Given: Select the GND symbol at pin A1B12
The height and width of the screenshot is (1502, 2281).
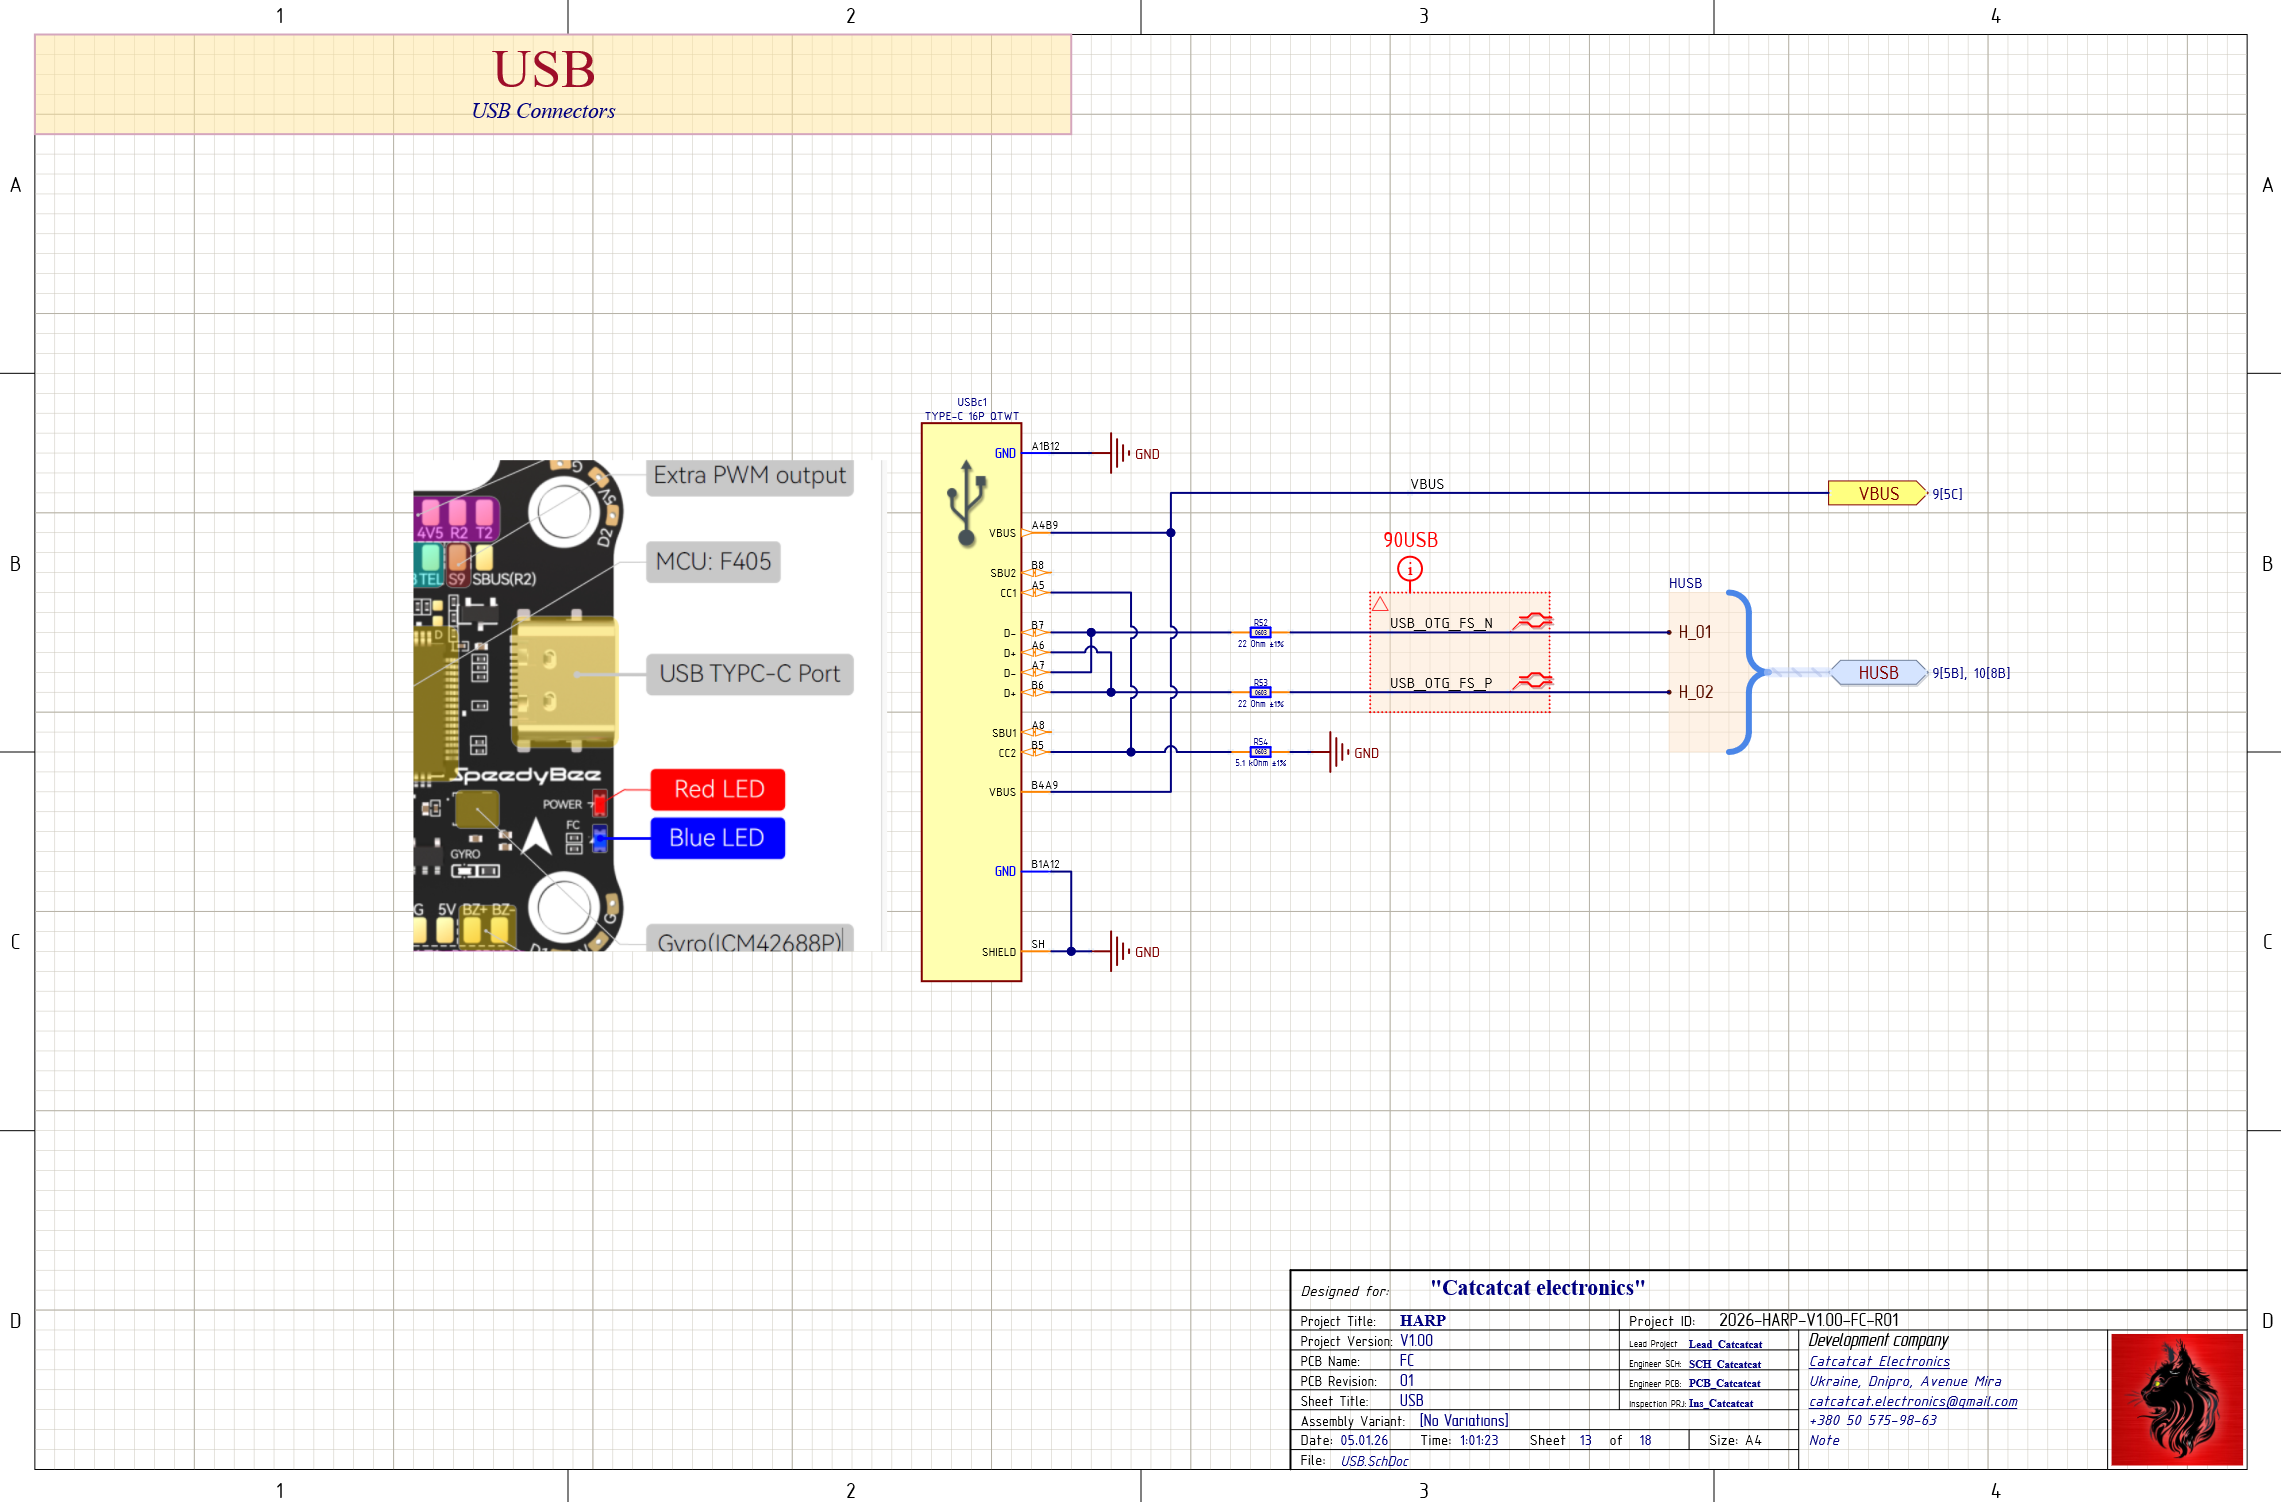Looking at the screenshot, I should [1119, 453].
